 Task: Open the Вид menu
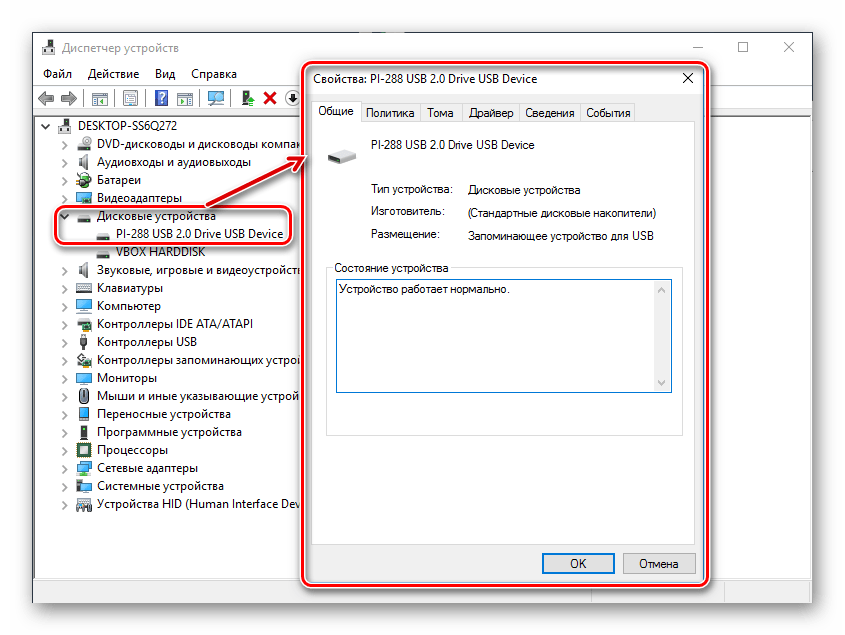point(165,74)
